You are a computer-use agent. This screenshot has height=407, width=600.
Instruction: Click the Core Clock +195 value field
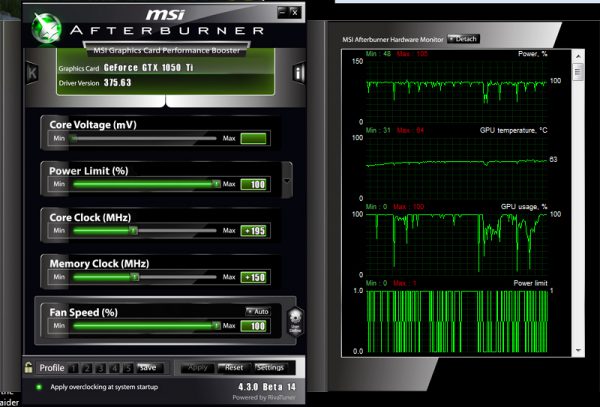coord(253,231)
